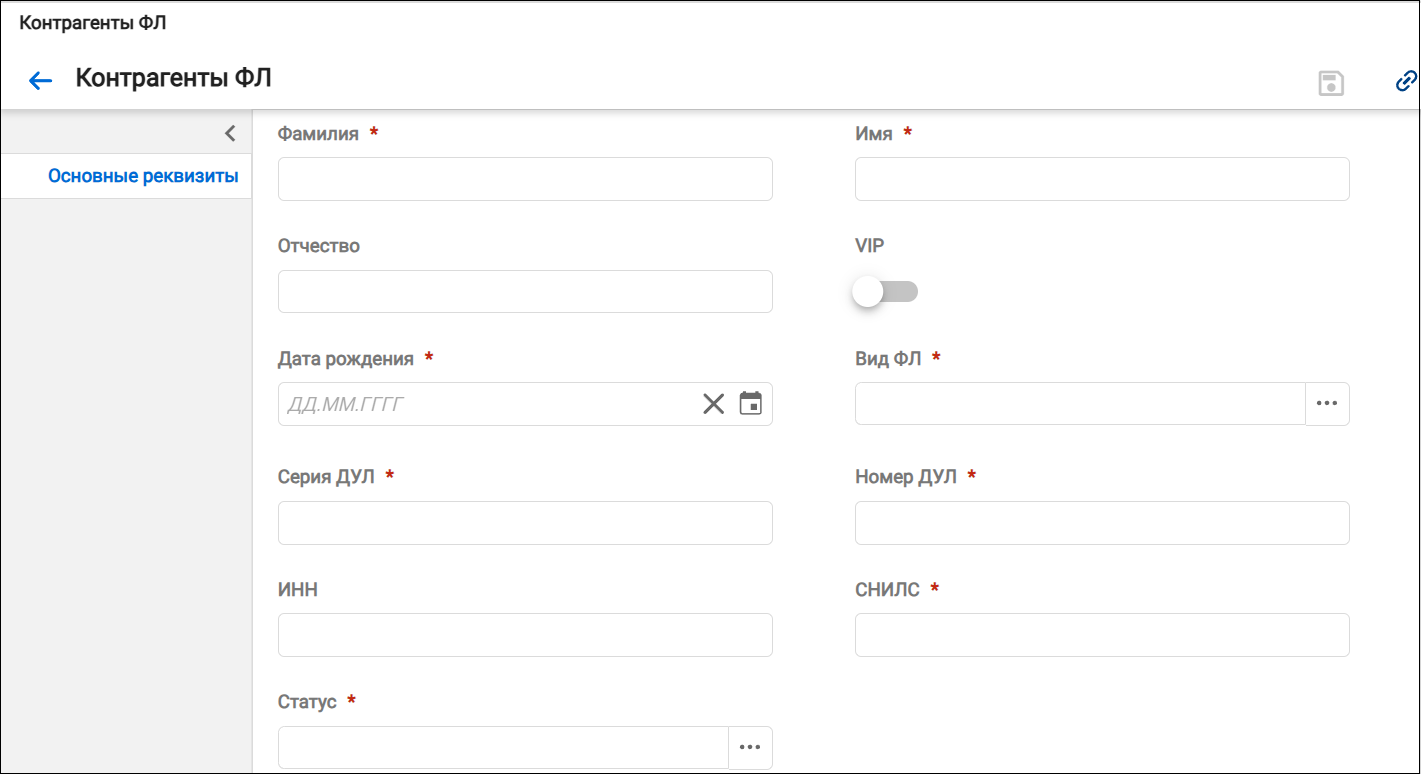
Task: Collapse the left sidebar panel chevron
Action: pyautogui.click(x=230, y=133)
